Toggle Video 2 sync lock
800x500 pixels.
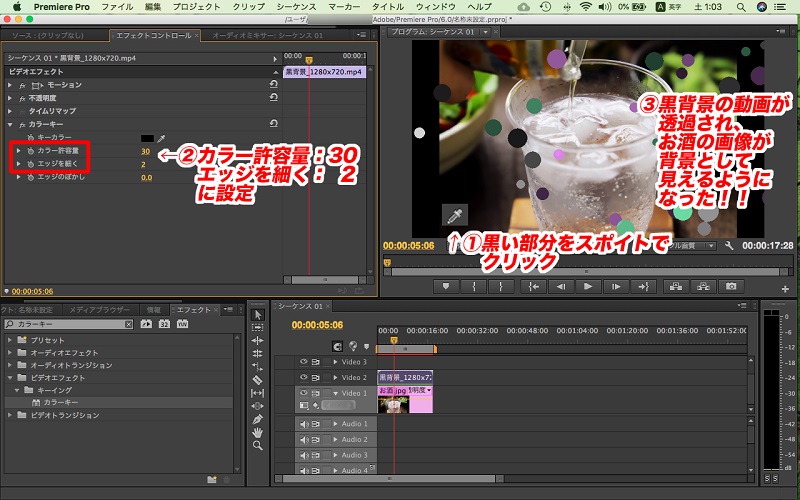click(315, 377)
